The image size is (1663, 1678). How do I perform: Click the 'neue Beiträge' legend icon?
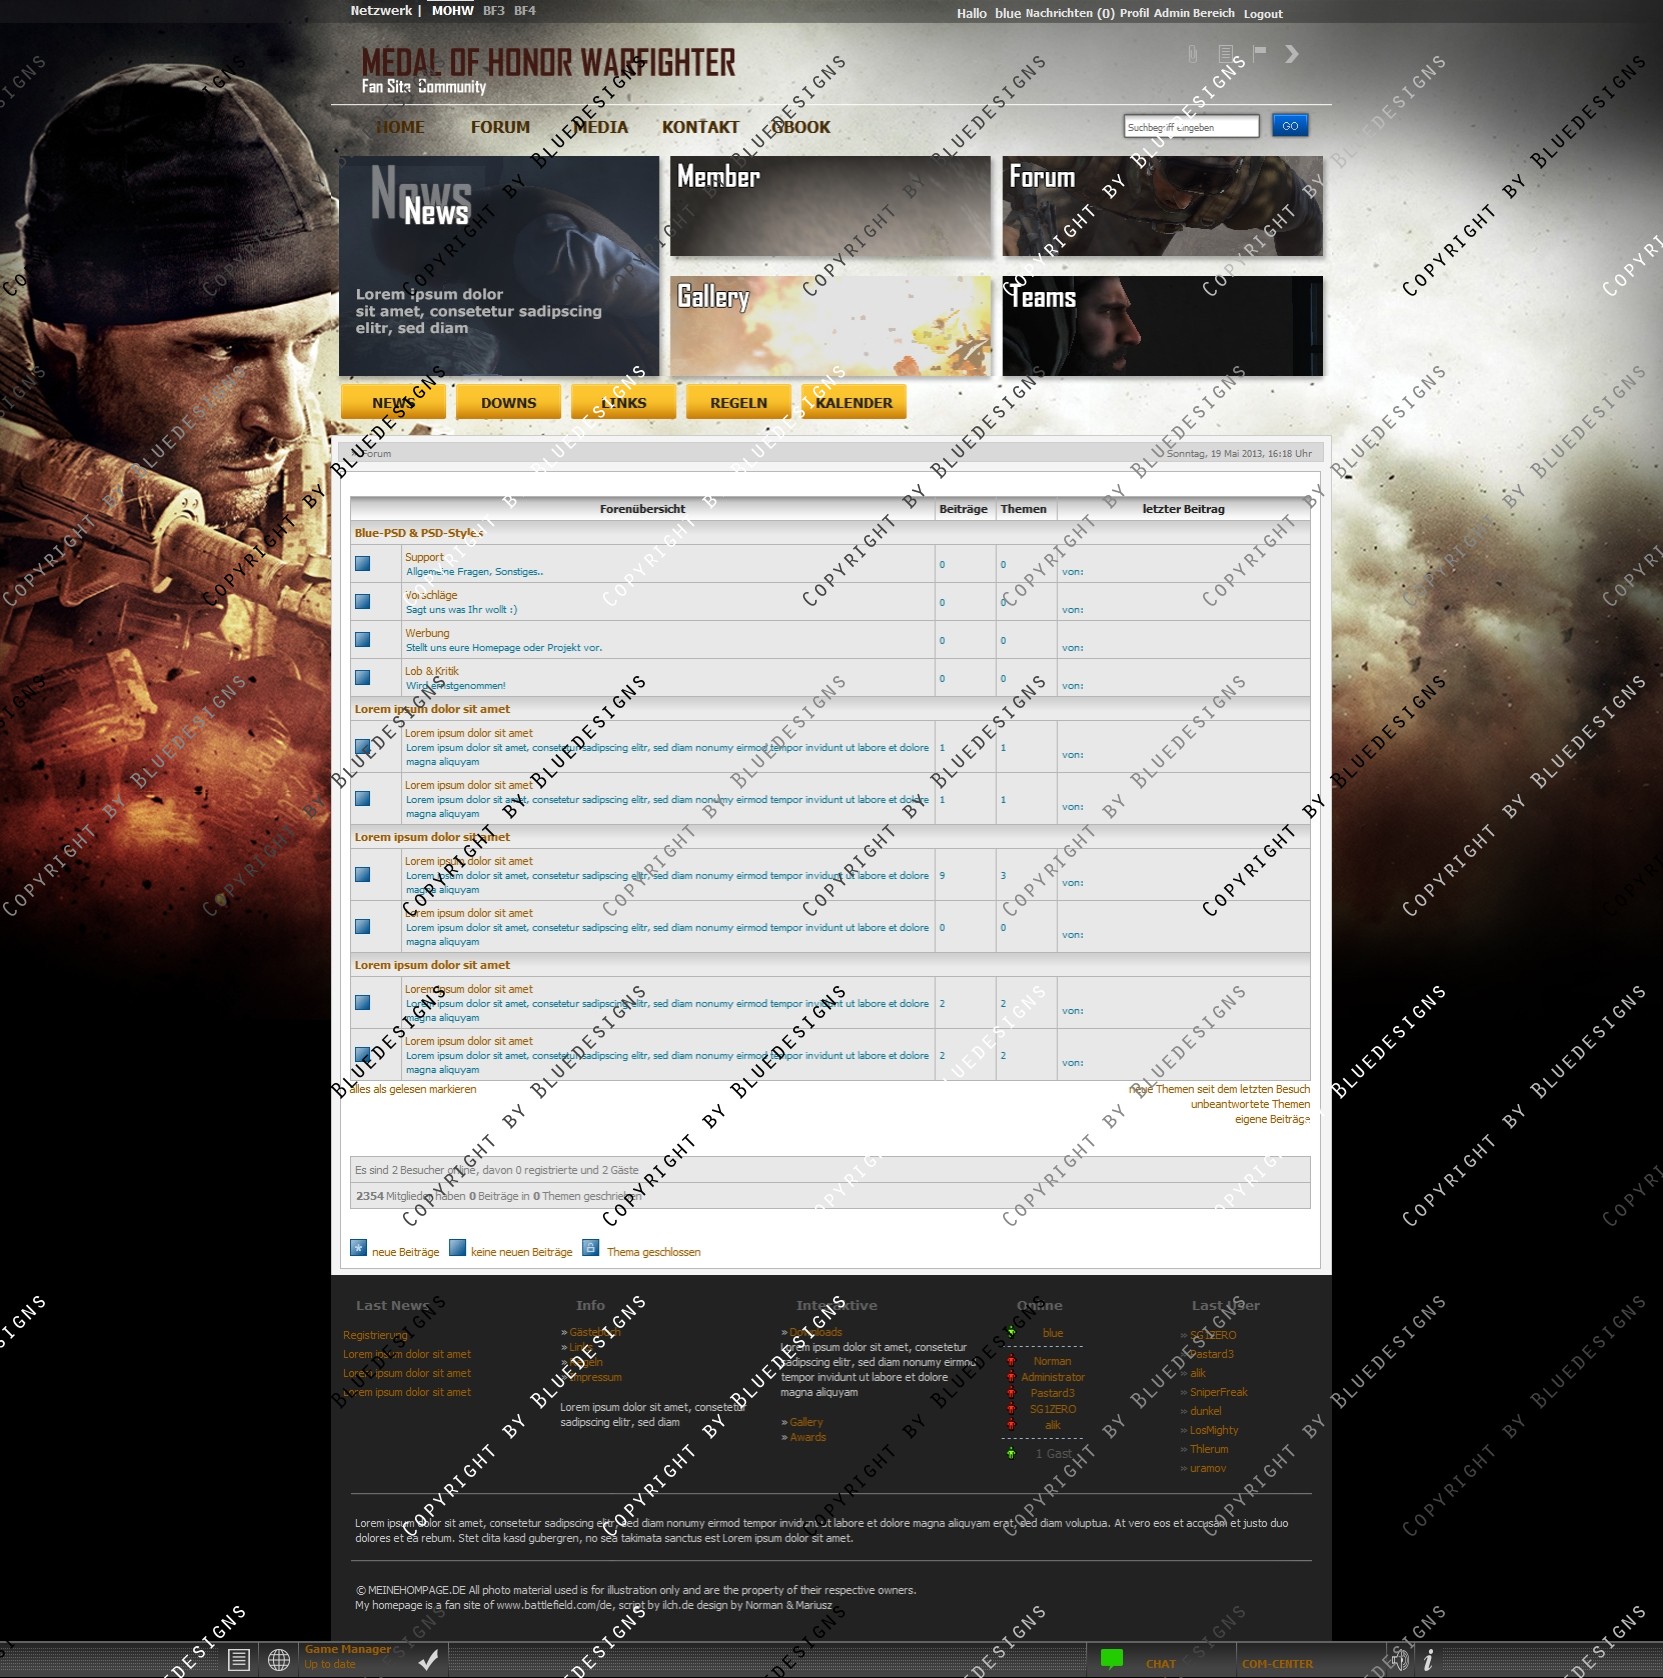[358, 1248]
